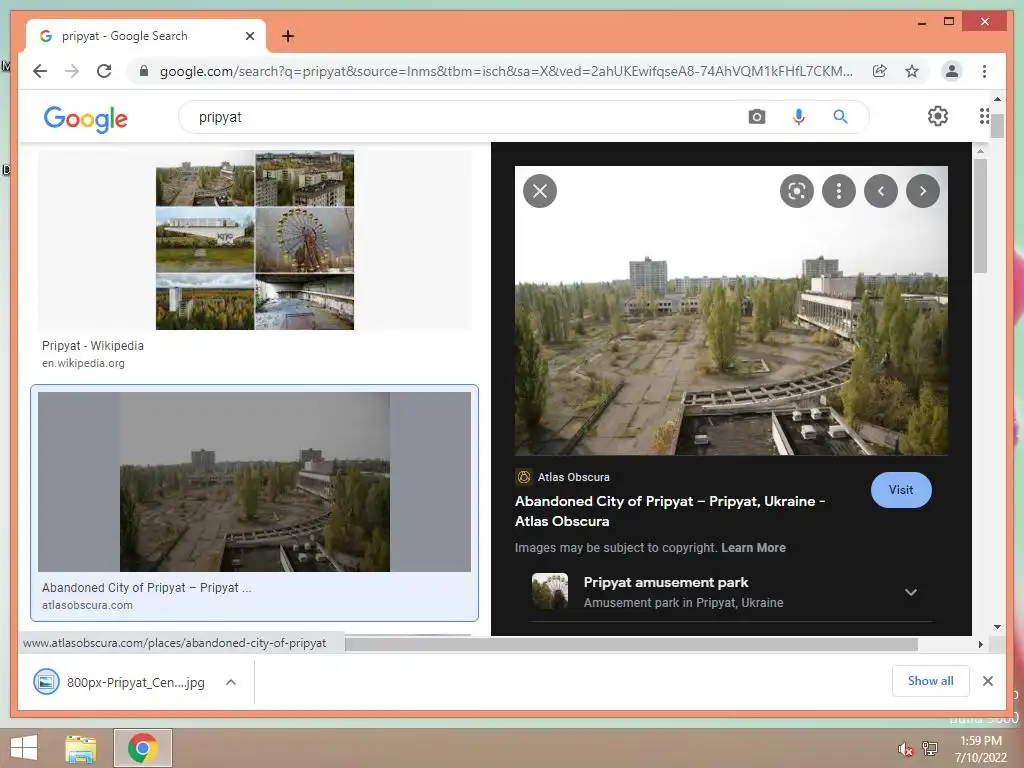Select the atlasobscura.com result thumbnail

254,482
